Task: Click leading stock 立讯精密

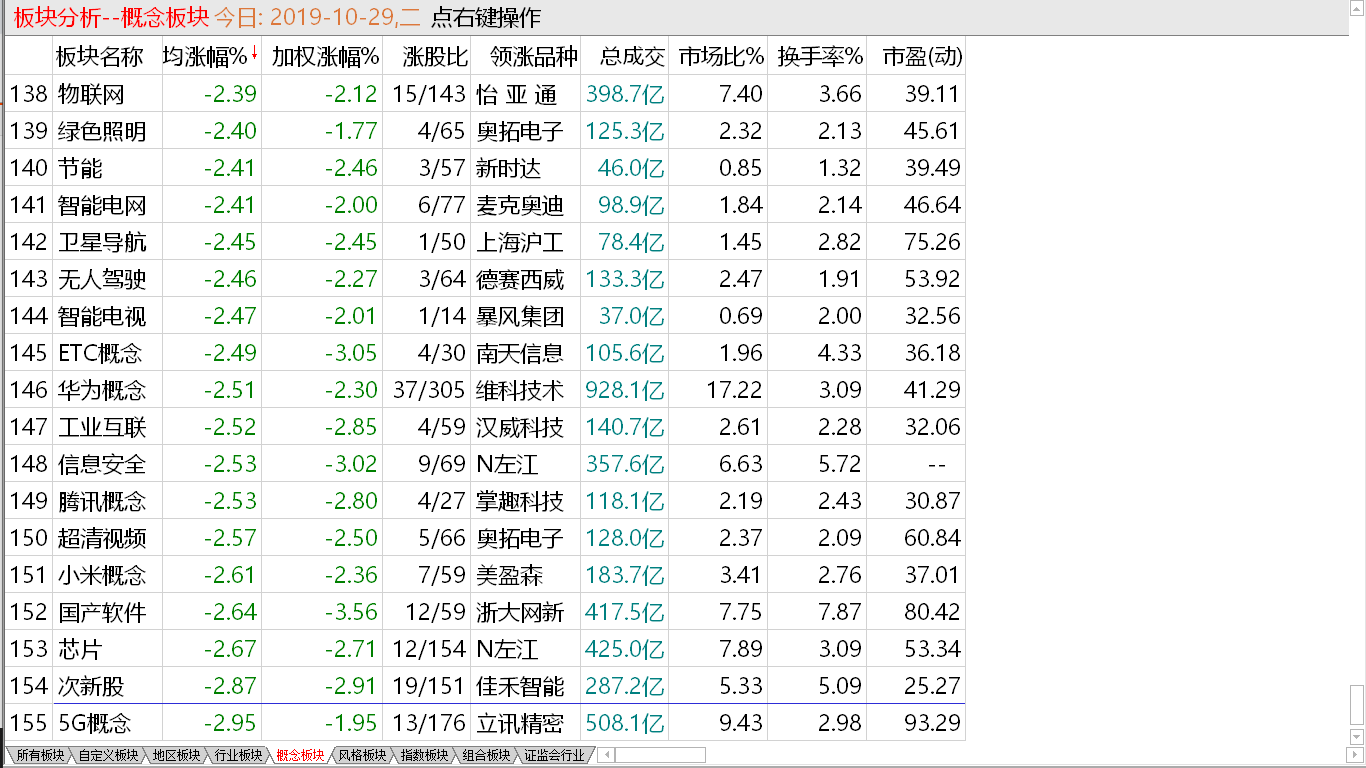Action: [521, 723]
